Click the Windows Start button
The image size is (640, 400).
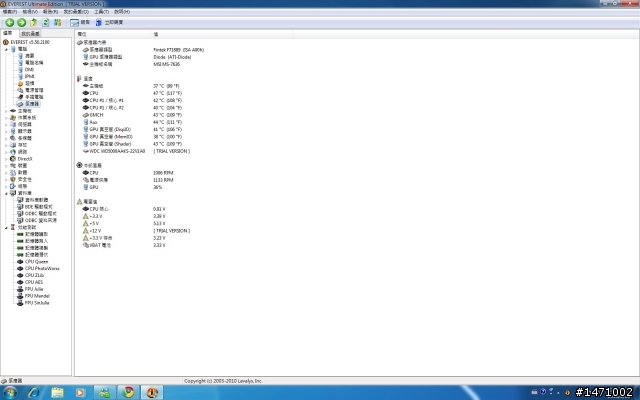[10, 393]
